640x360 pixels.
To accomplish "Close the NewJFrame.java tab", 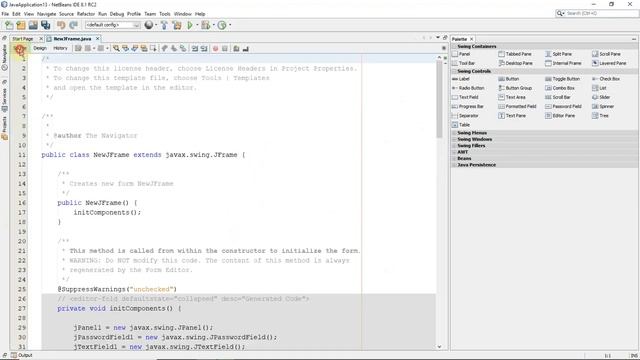I will (98, 39).
